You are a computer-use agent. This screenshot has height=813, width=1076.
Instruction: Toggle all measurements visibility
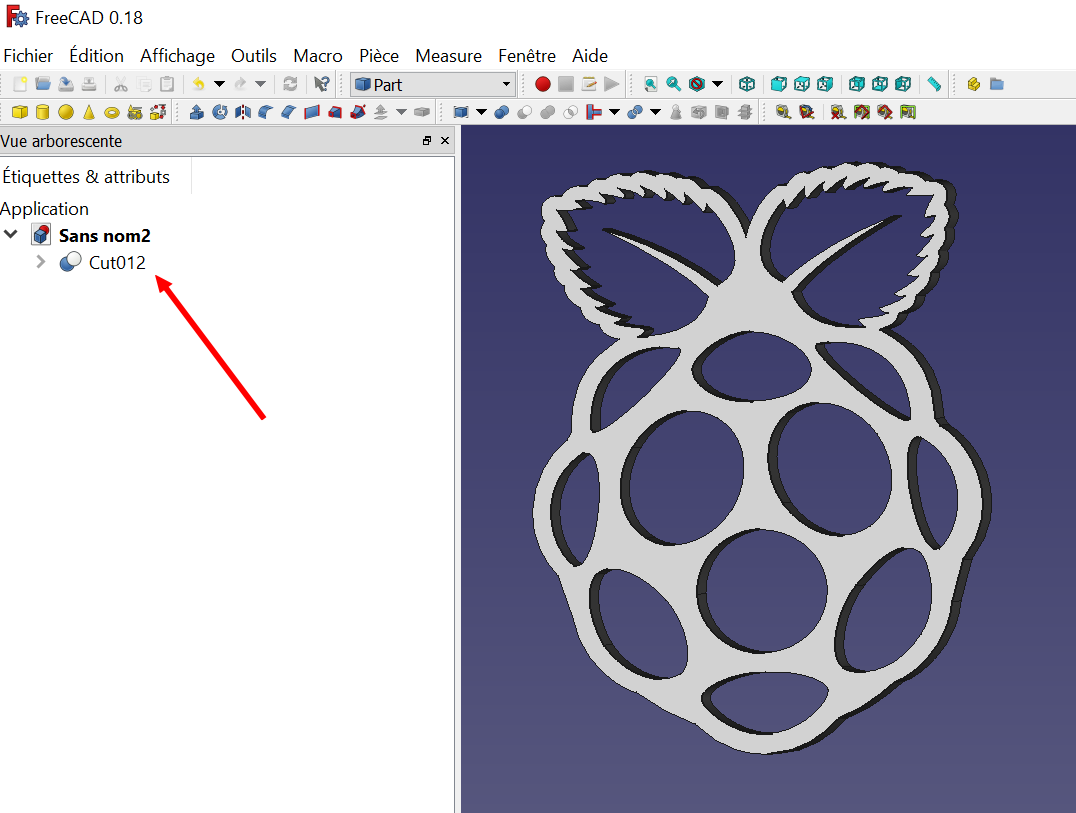pos(861,112)
